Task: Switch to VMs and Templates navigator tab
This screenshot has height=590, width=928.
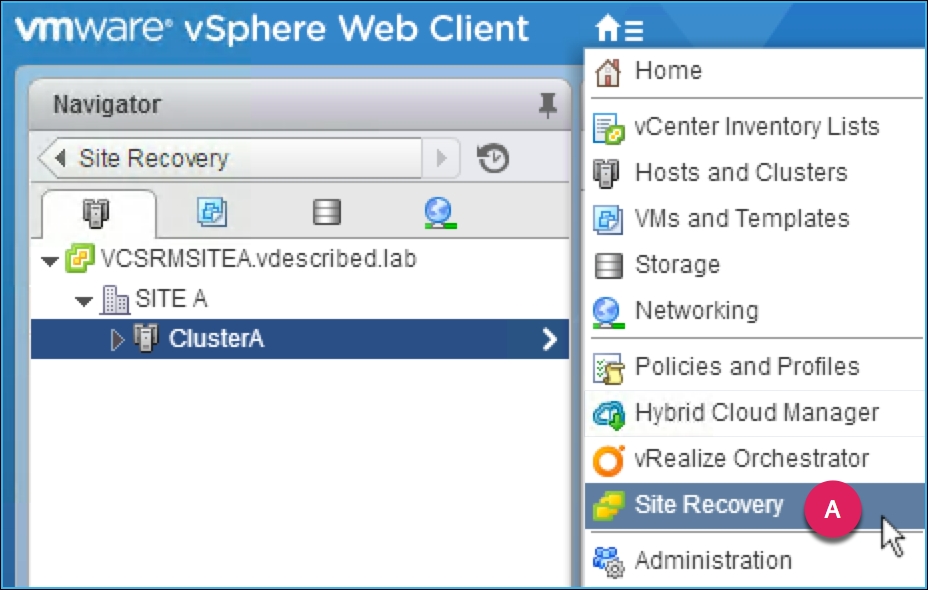Action: tap(212, 212)
